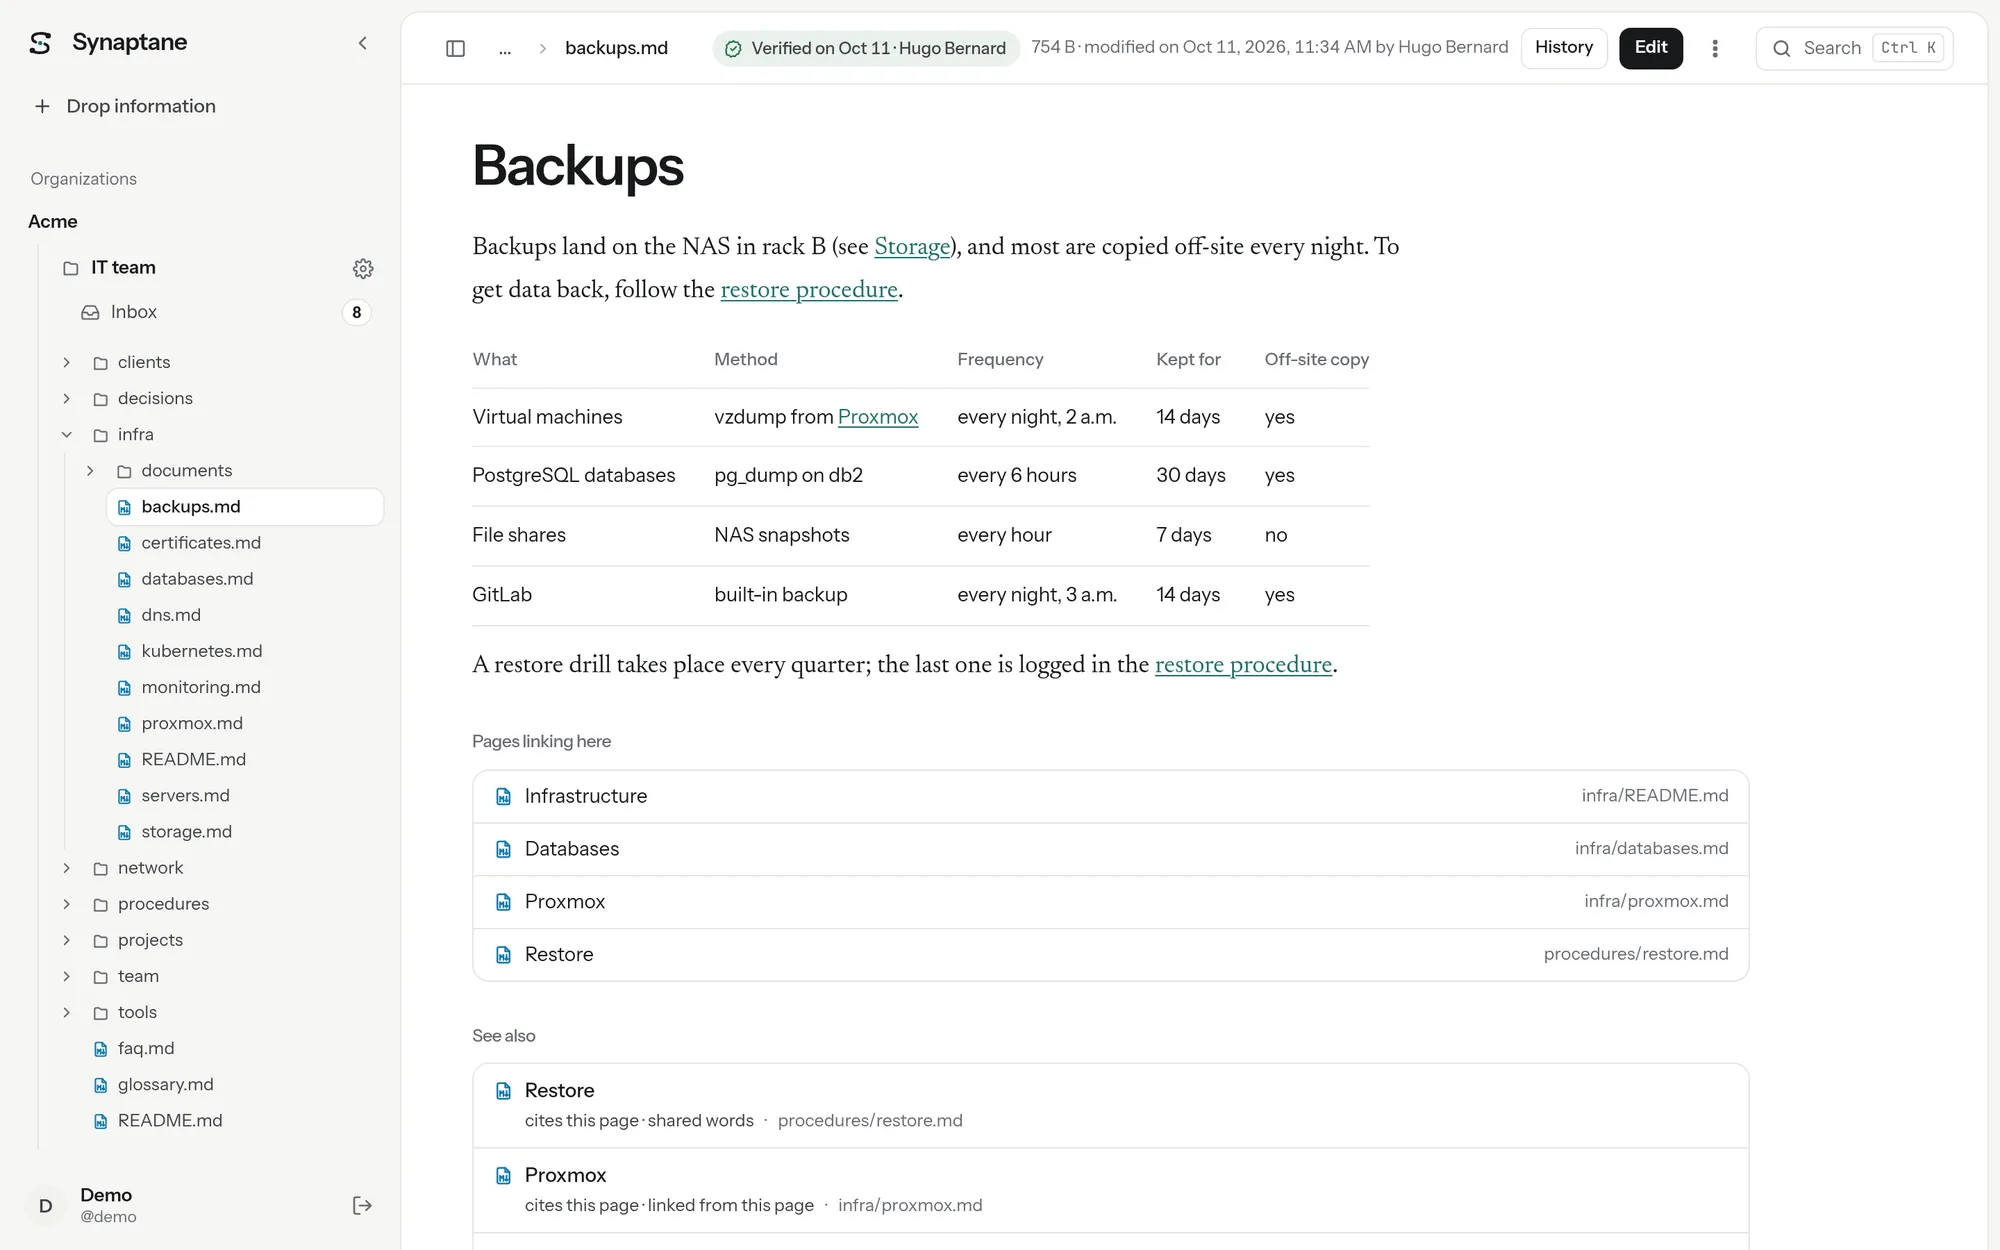Click the plus icon for Drop information
2000x1250 pixels.
click(42, 106)
